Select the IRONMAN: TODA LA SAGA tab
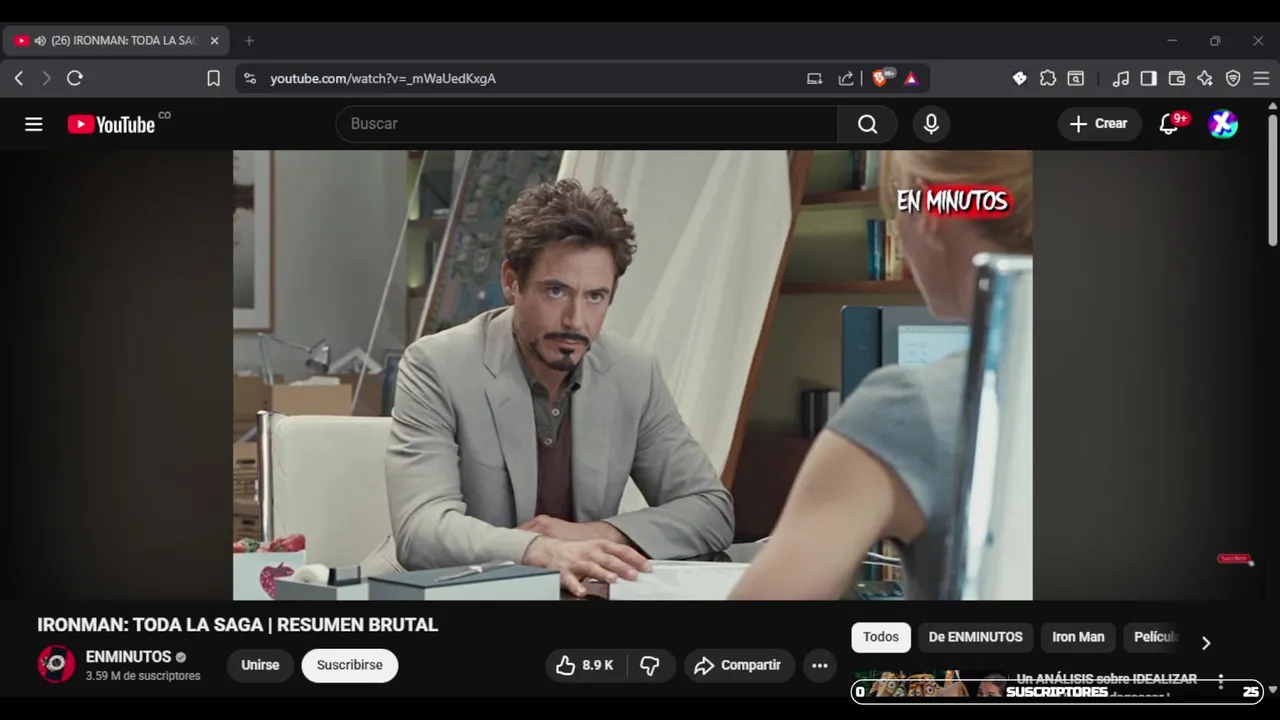Image resolution: width=1280 pixels, height=720 pixels. (x=116, y=41)
